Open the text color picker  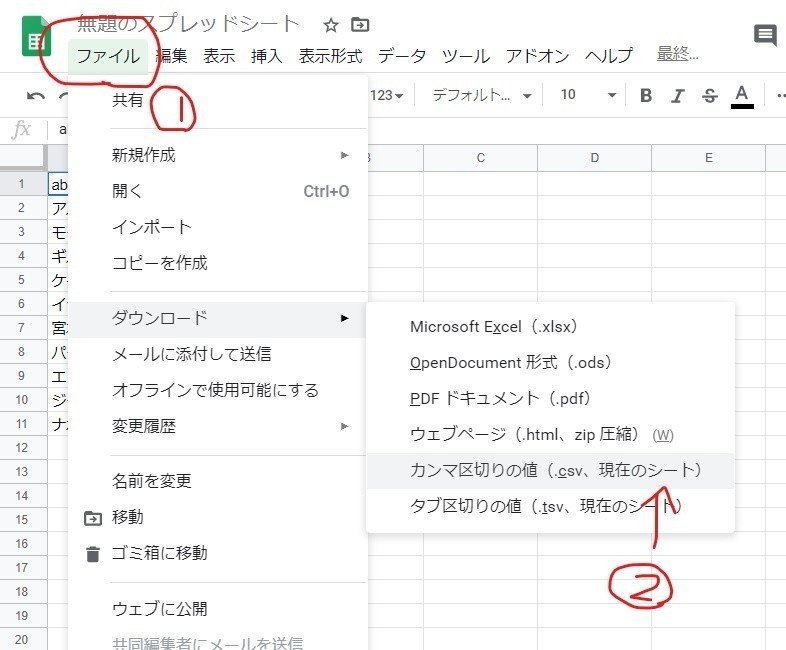[742, 96]
